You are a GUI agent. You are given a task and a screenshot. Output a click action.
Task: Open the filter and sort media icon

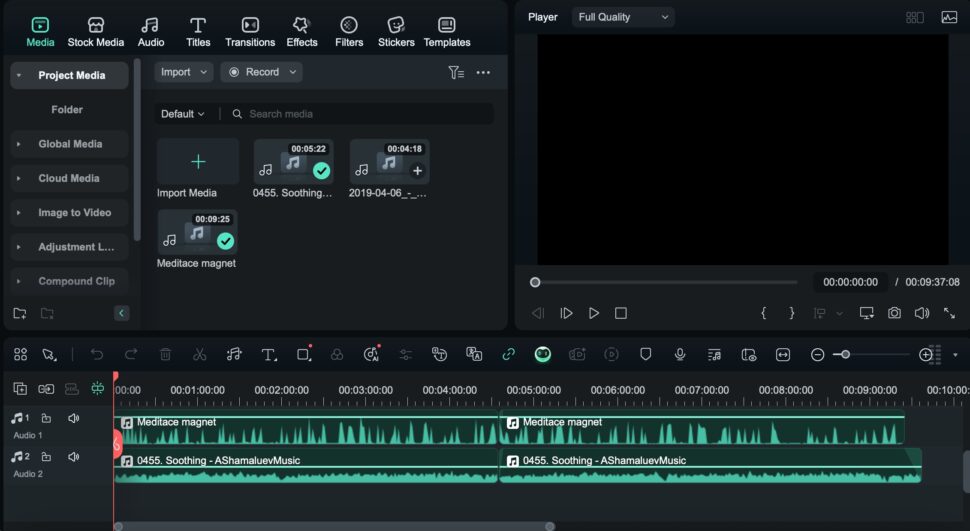click(456, 72)
